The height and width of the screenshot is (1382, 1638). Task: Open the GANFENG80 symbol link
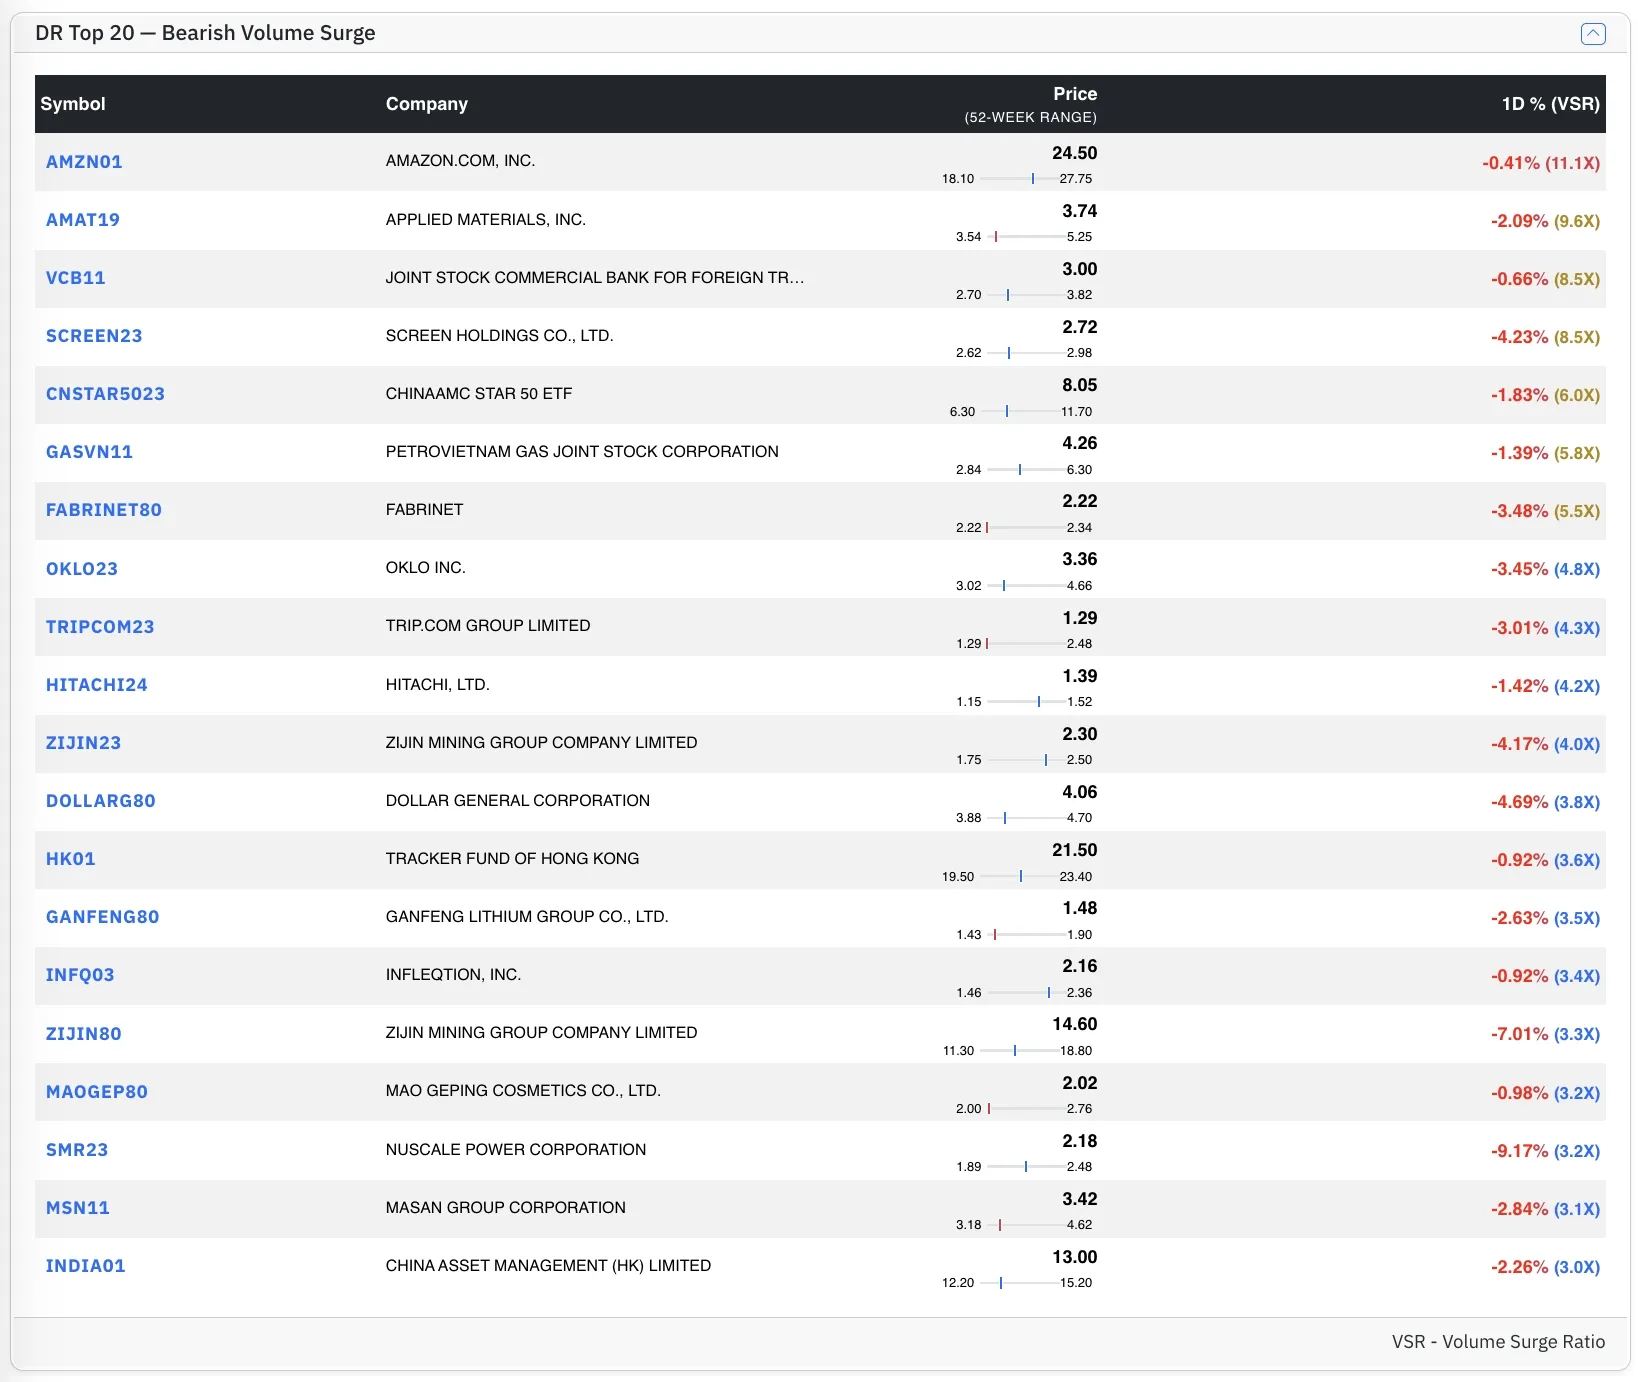(x=103, y=917)
